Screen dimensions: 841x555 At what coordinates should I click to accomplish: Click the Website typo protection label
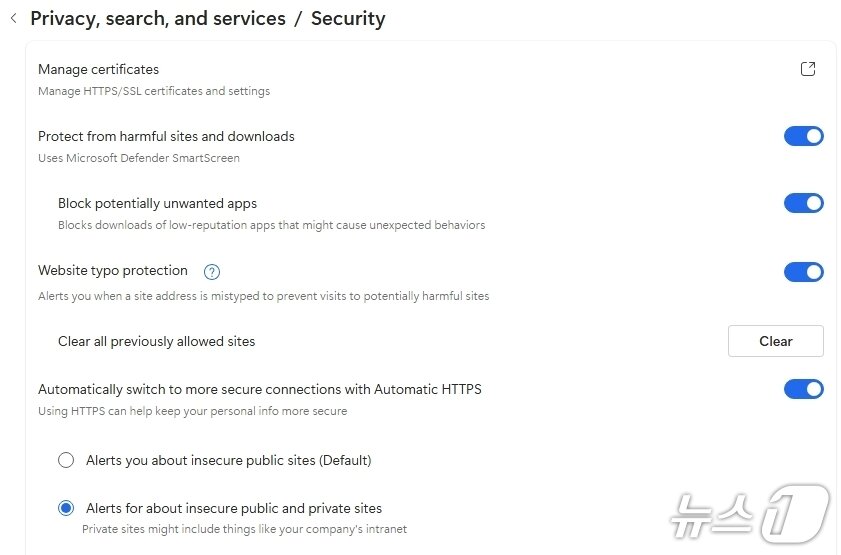coord(113,270)
